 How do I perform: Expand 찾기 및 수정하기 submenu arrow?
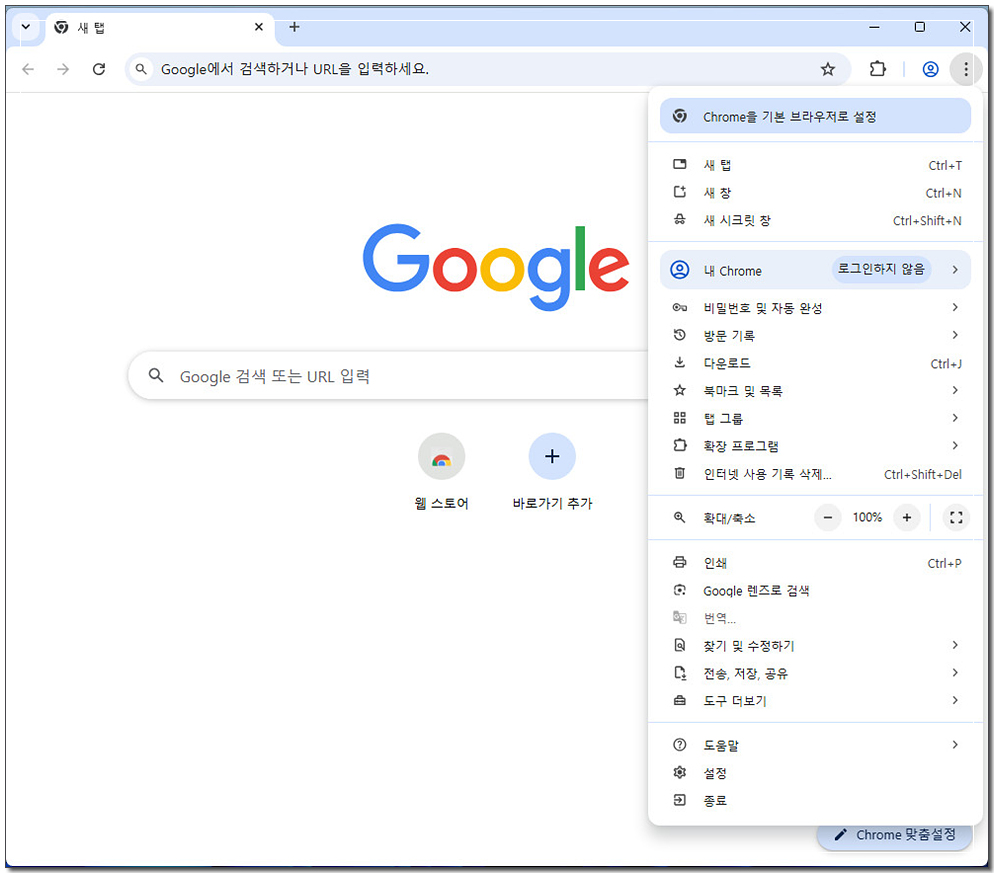955,645
